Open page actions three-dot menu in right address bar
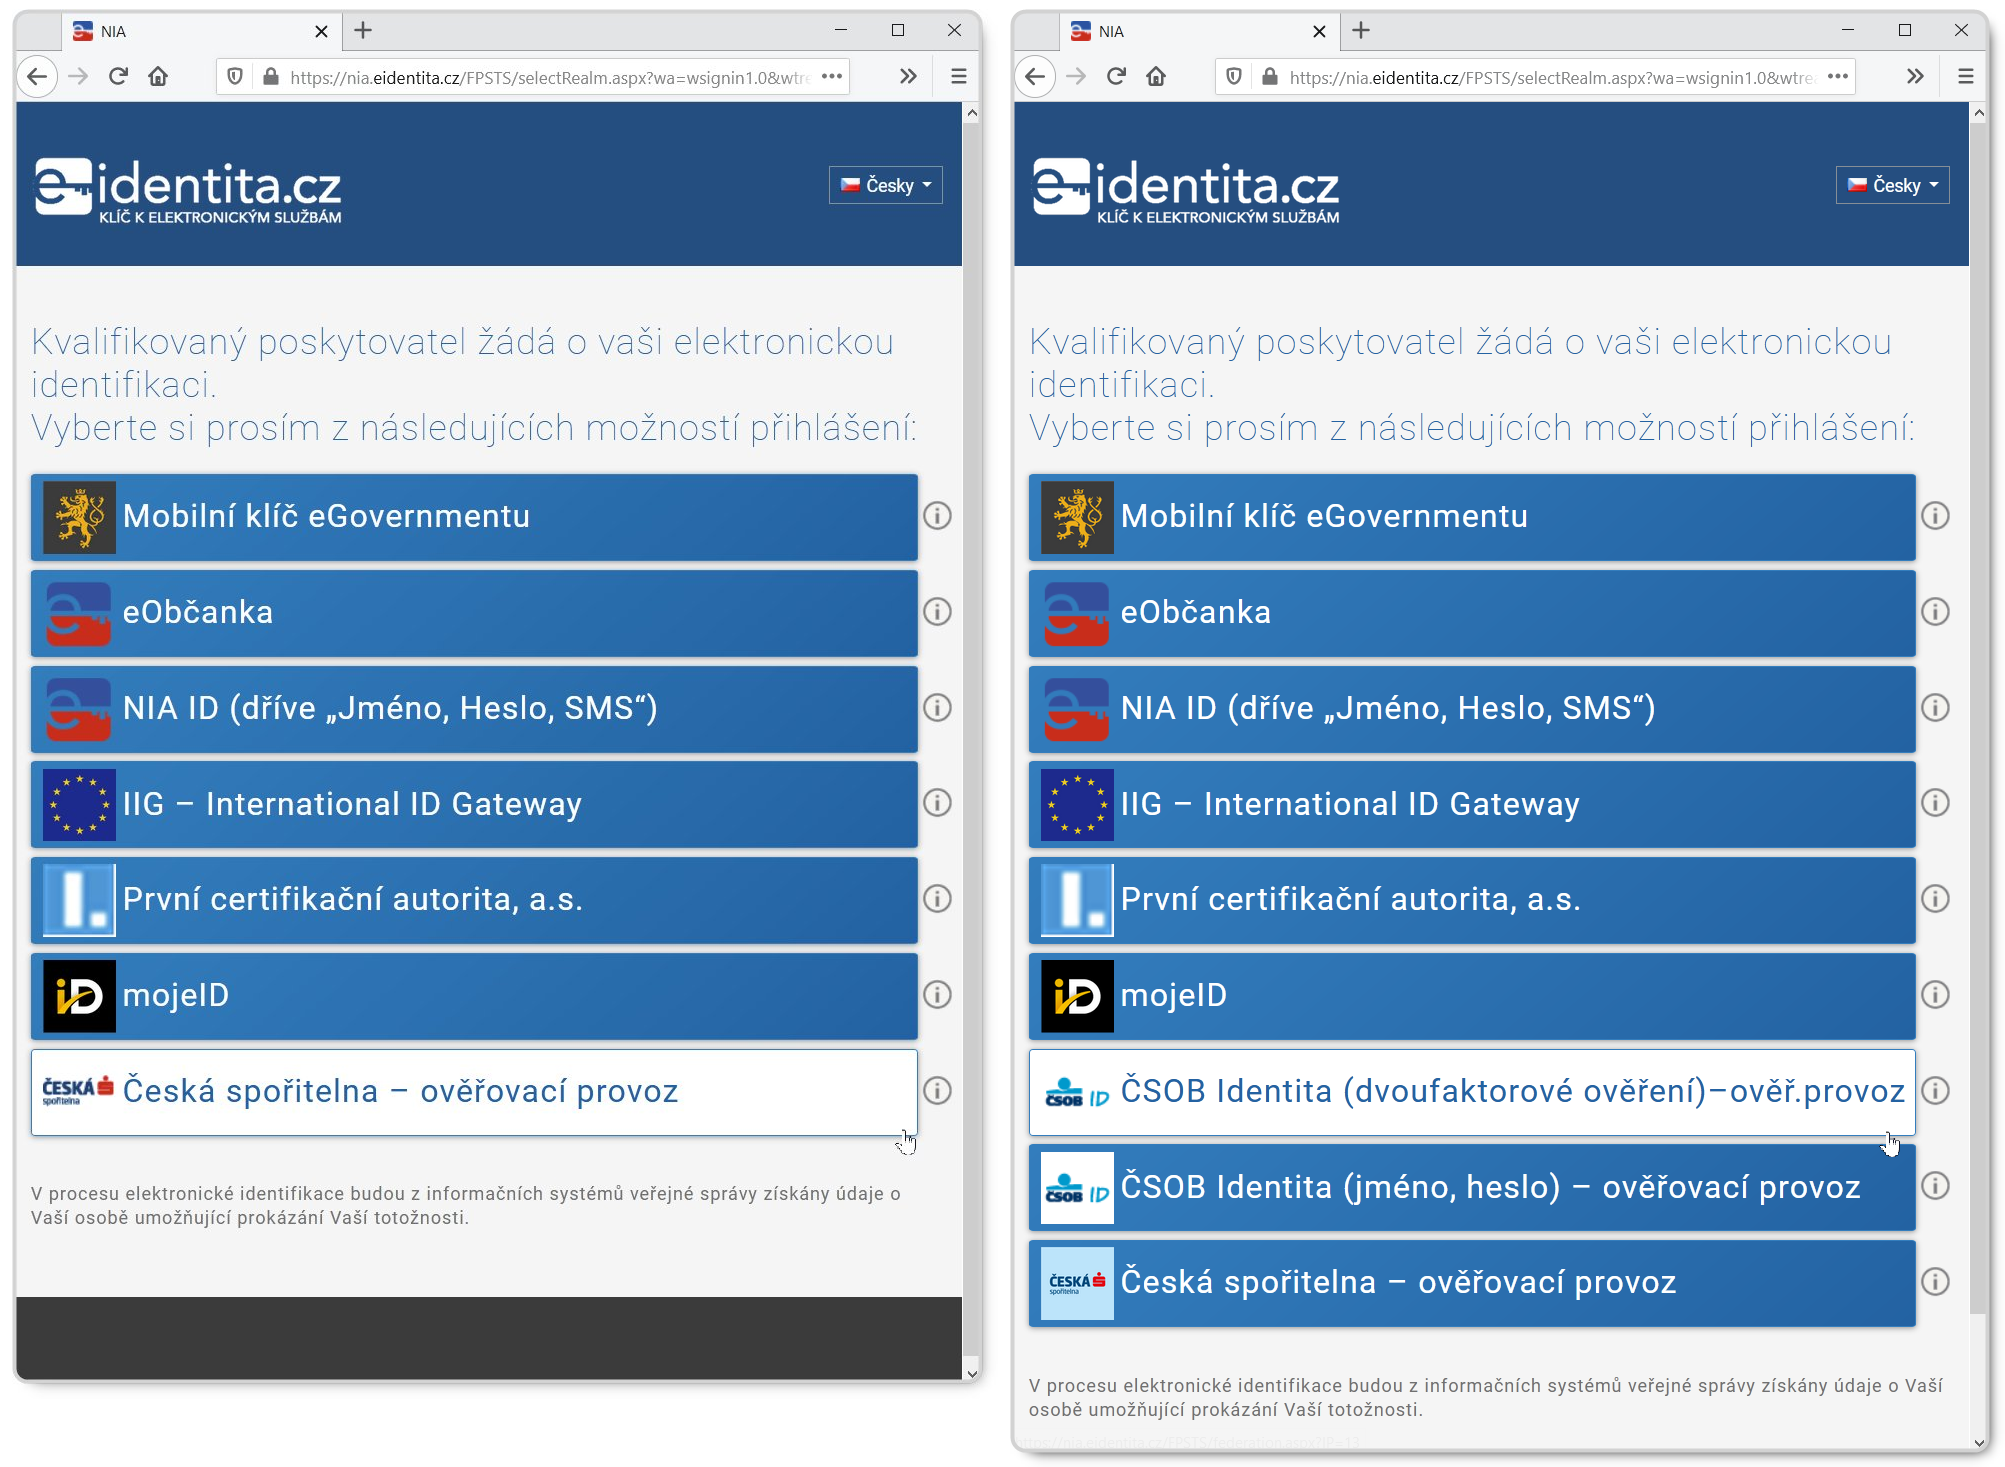 [1837, 77]
